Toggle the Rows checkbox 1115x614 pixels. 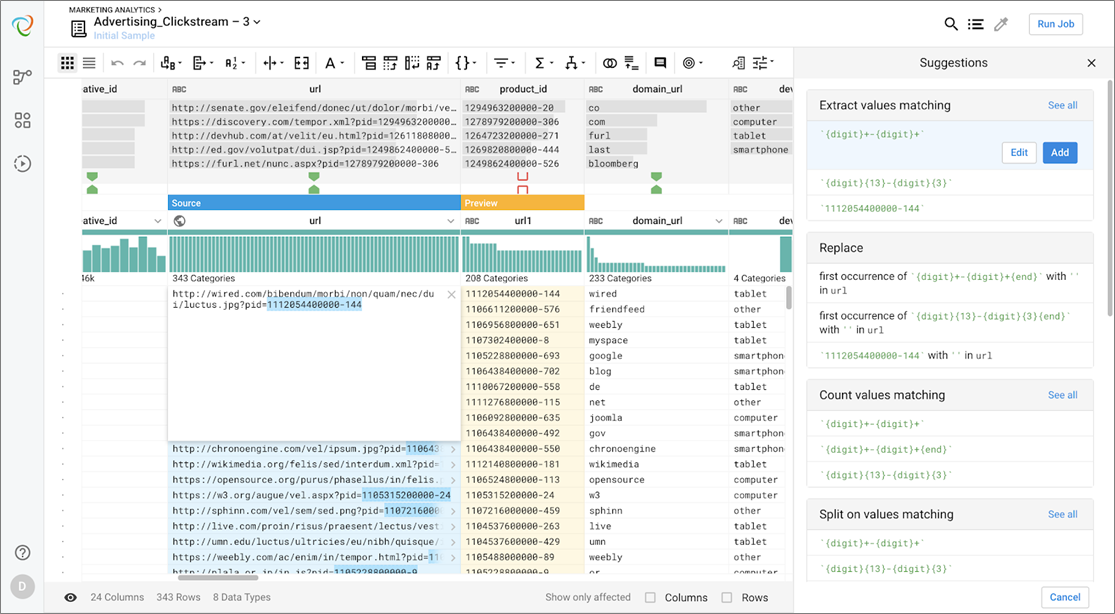pyautogui.click(x=727, y=598)
